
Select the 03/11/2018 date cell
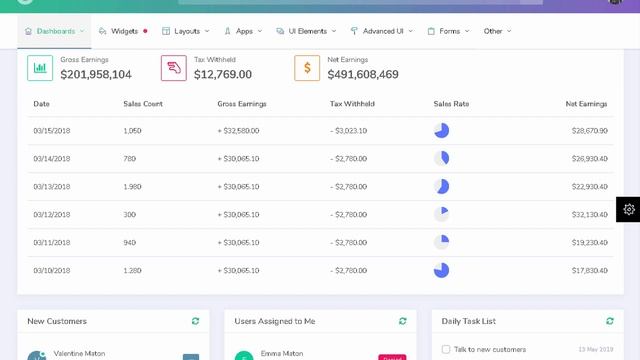(52, 242)
